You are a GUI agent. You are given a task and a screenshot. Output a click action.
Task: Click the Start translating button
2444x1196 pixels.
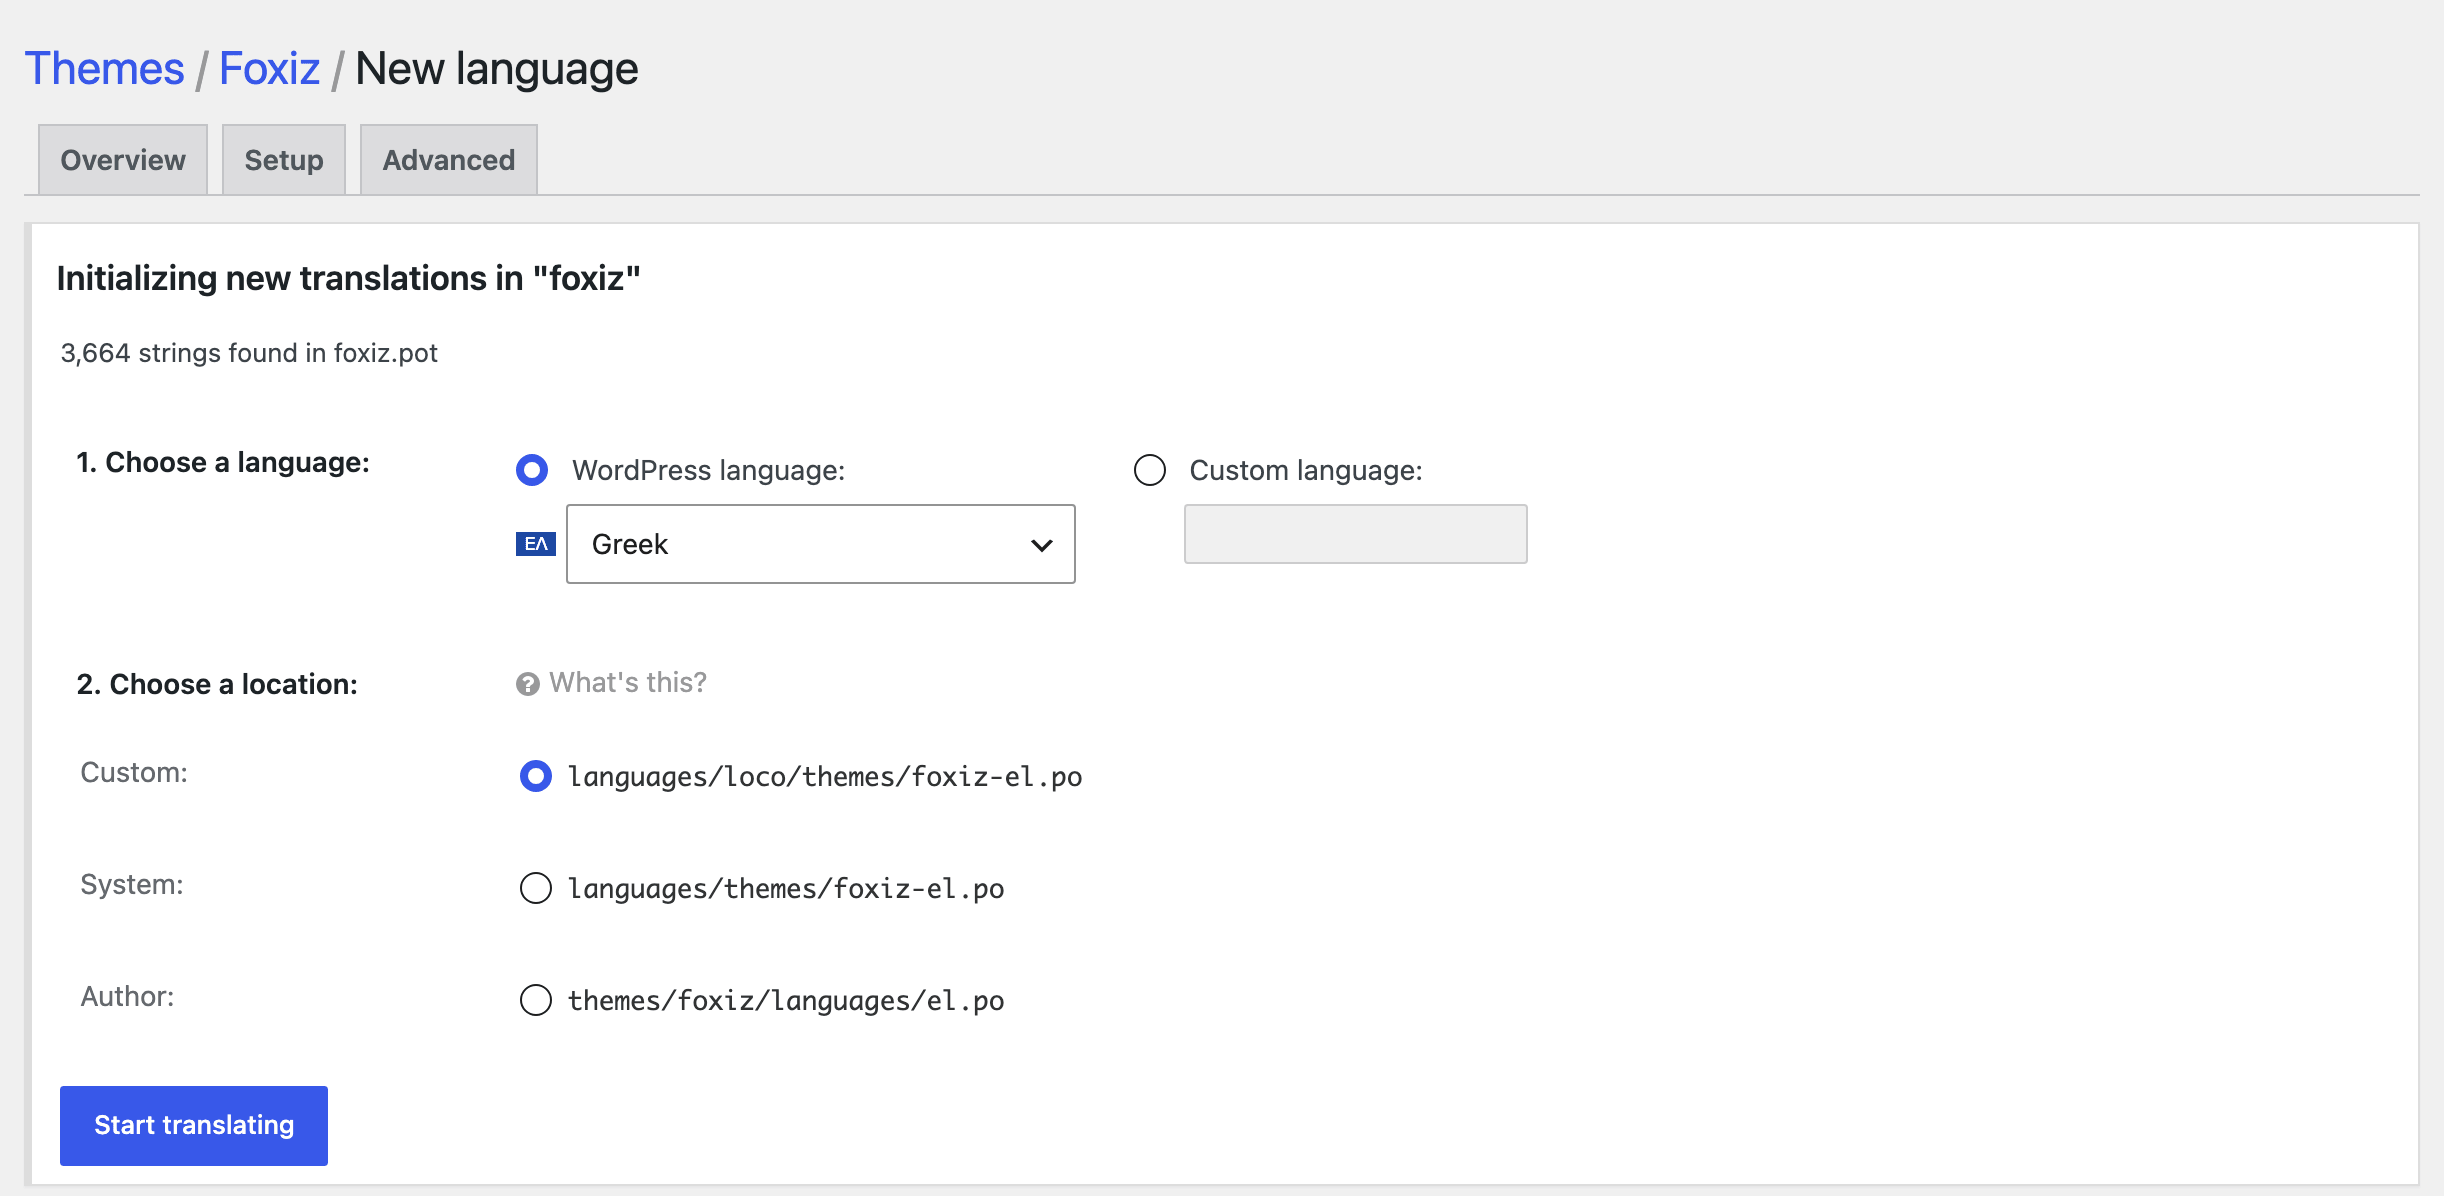(x=194, y=1126)
